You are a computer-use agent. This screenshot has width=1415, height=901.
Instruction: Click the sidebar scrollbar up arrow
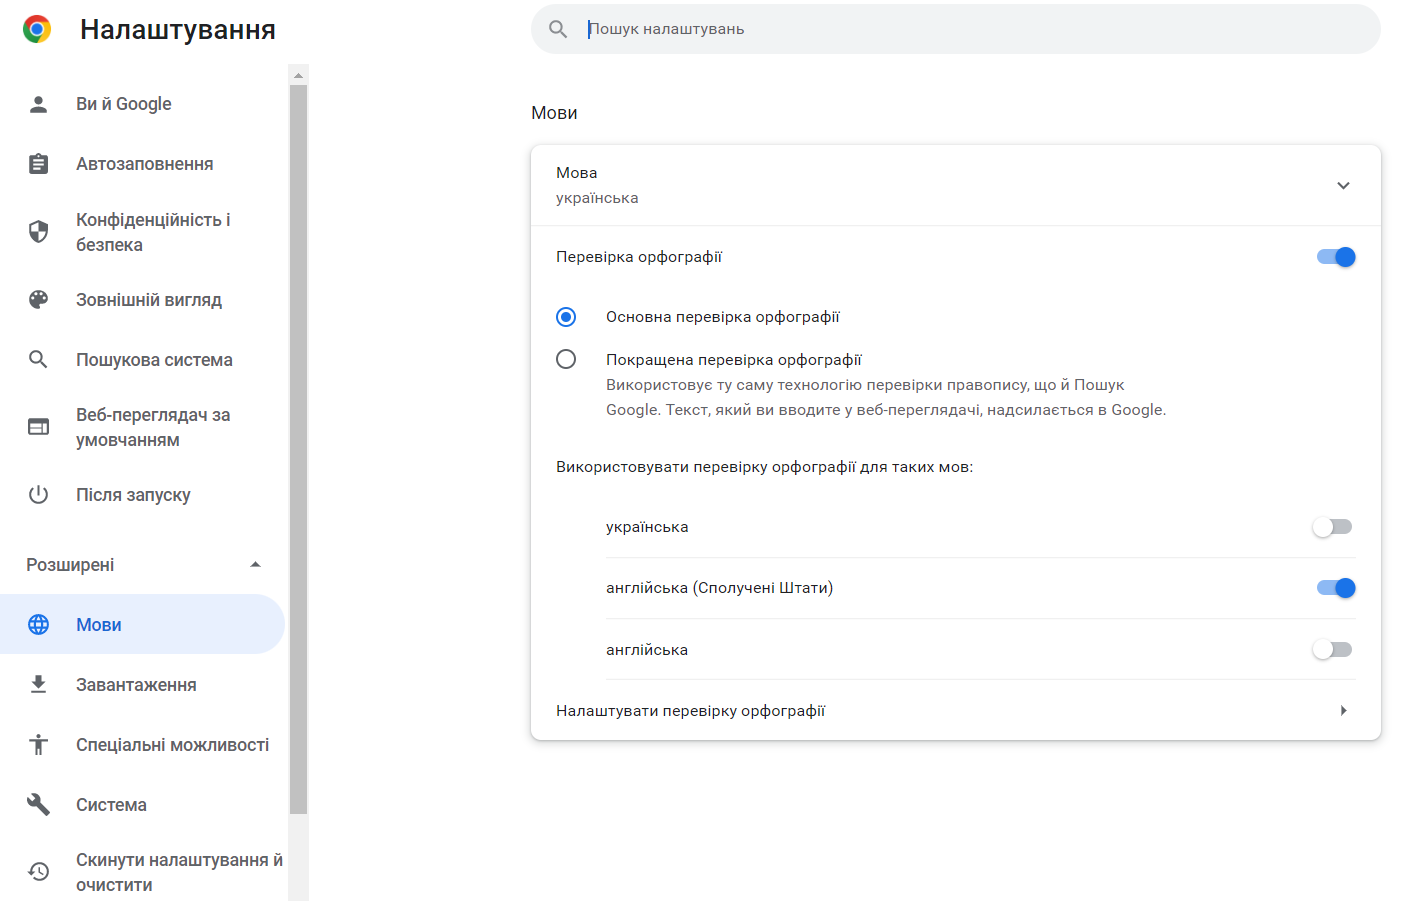click(298, 75)
